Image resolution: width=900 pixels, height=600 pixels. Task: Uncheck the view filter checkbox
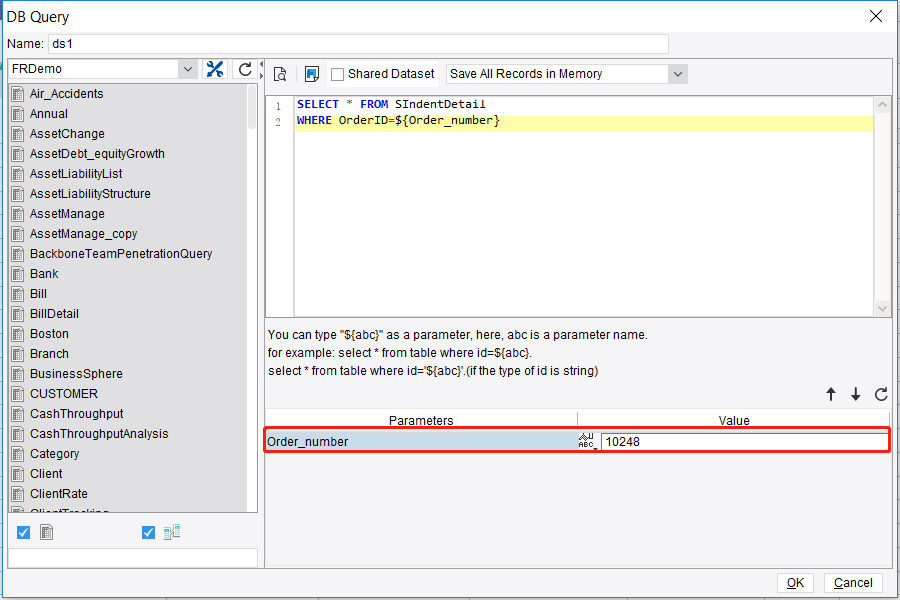click(x=149, y=533)
